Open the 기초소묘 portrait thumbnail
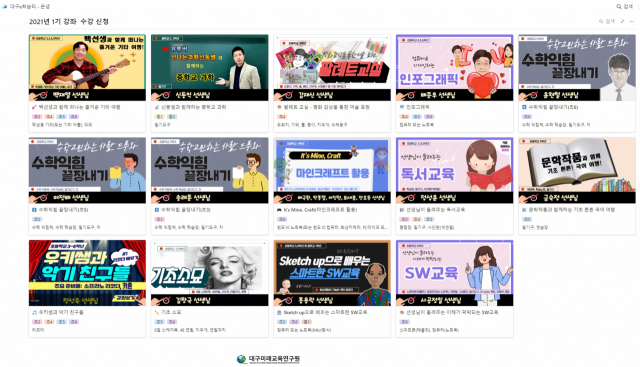This screenshot has width=640, height=367. [209, 273]
